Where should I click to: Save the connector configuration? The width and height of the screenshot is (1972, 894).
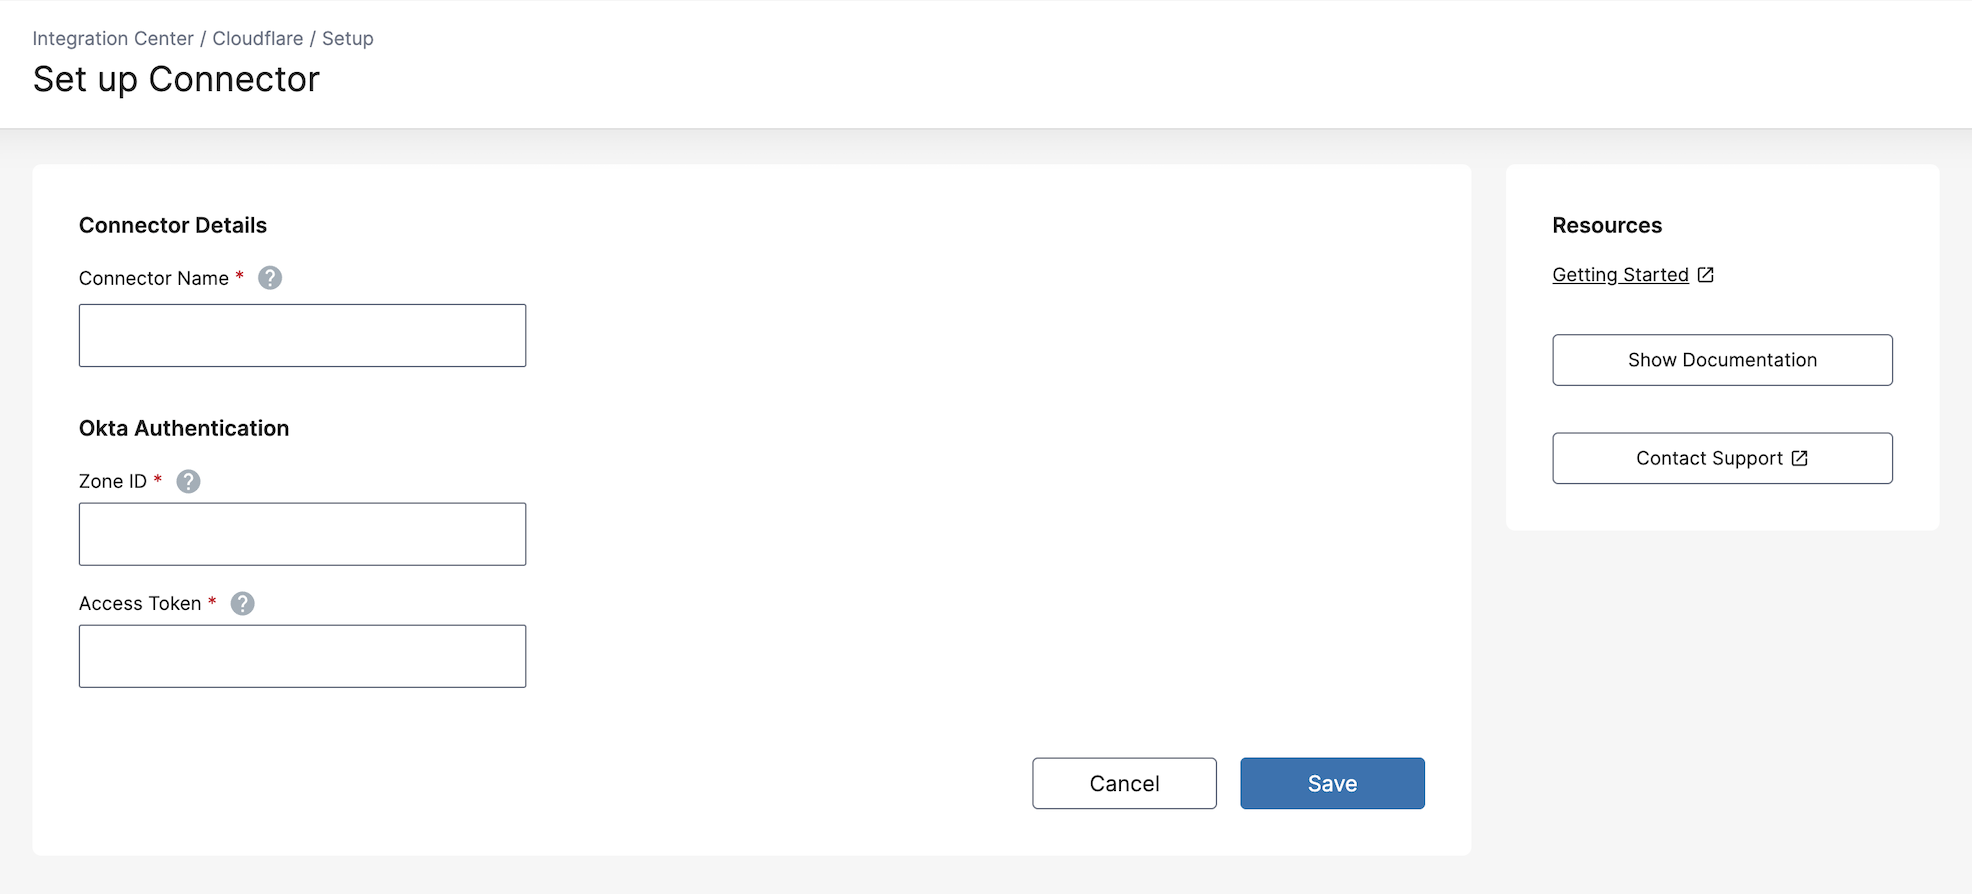(1332, 783)
